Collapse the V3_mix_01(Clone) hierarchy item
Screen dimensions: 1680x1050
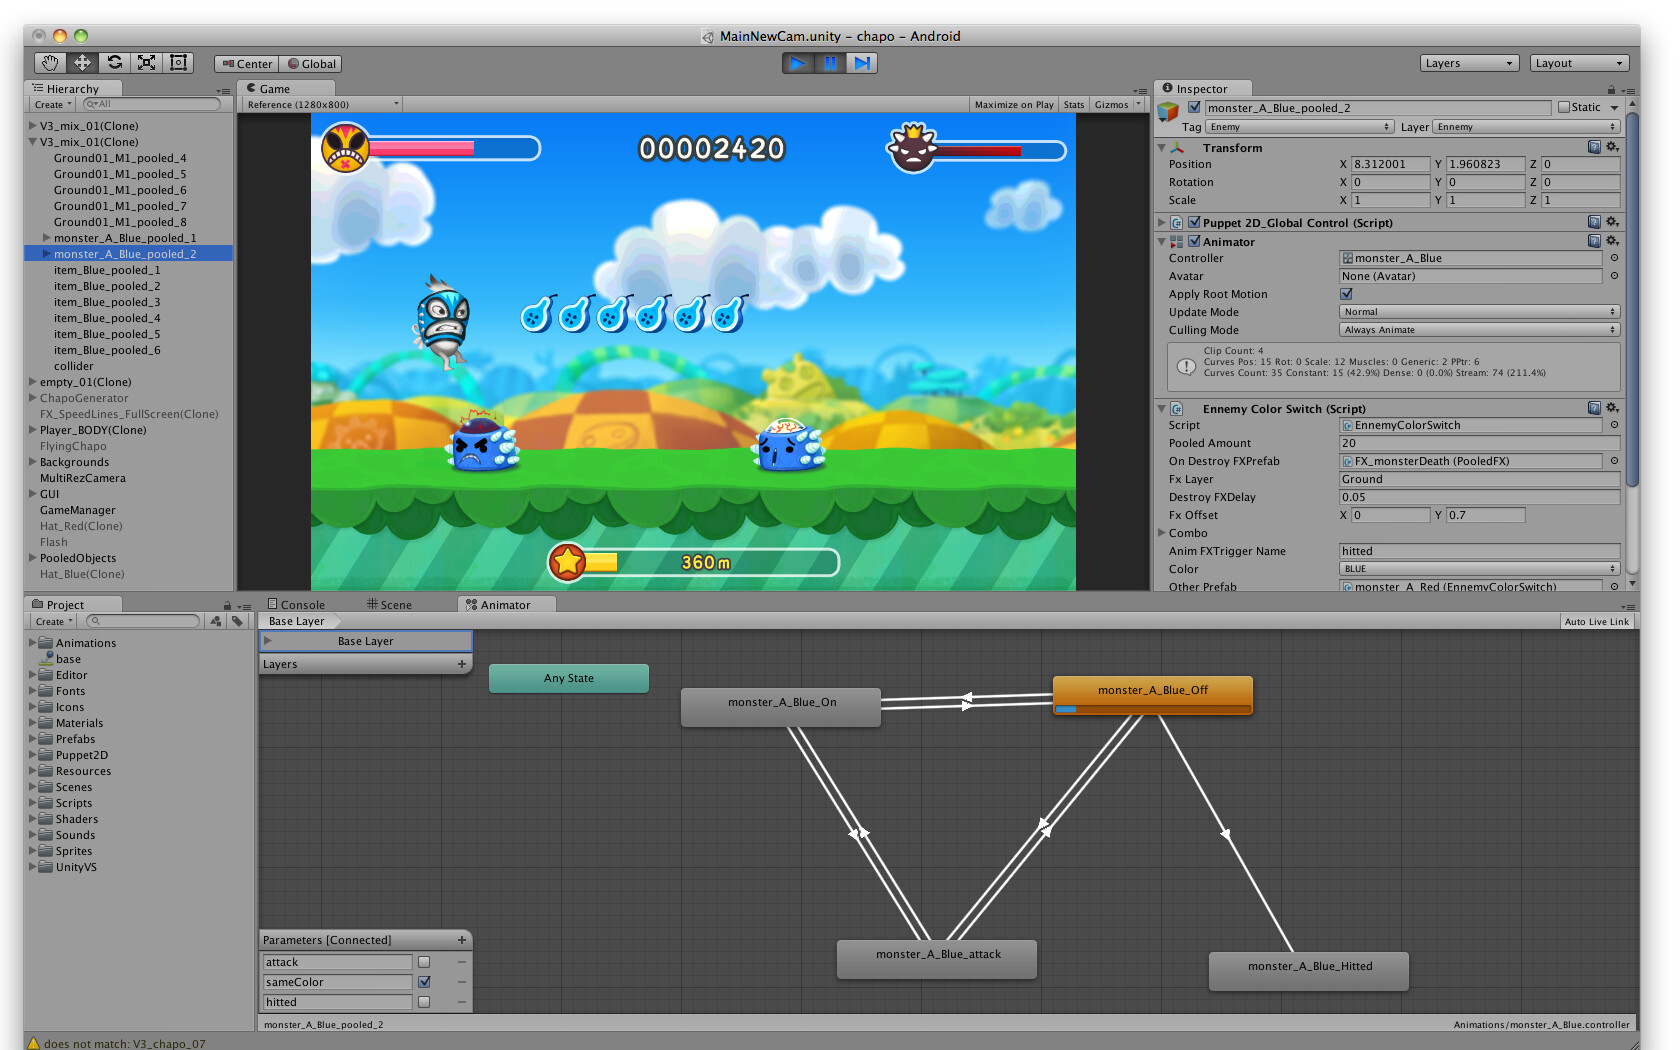33,141
